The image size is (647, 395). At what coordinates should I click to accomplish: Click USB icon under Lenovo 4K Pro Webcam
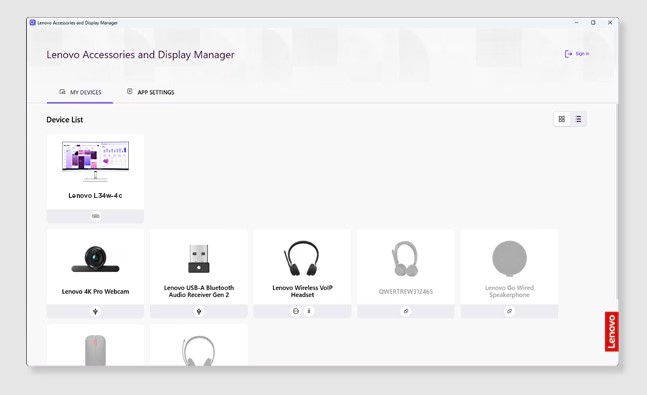pos(95,311)
